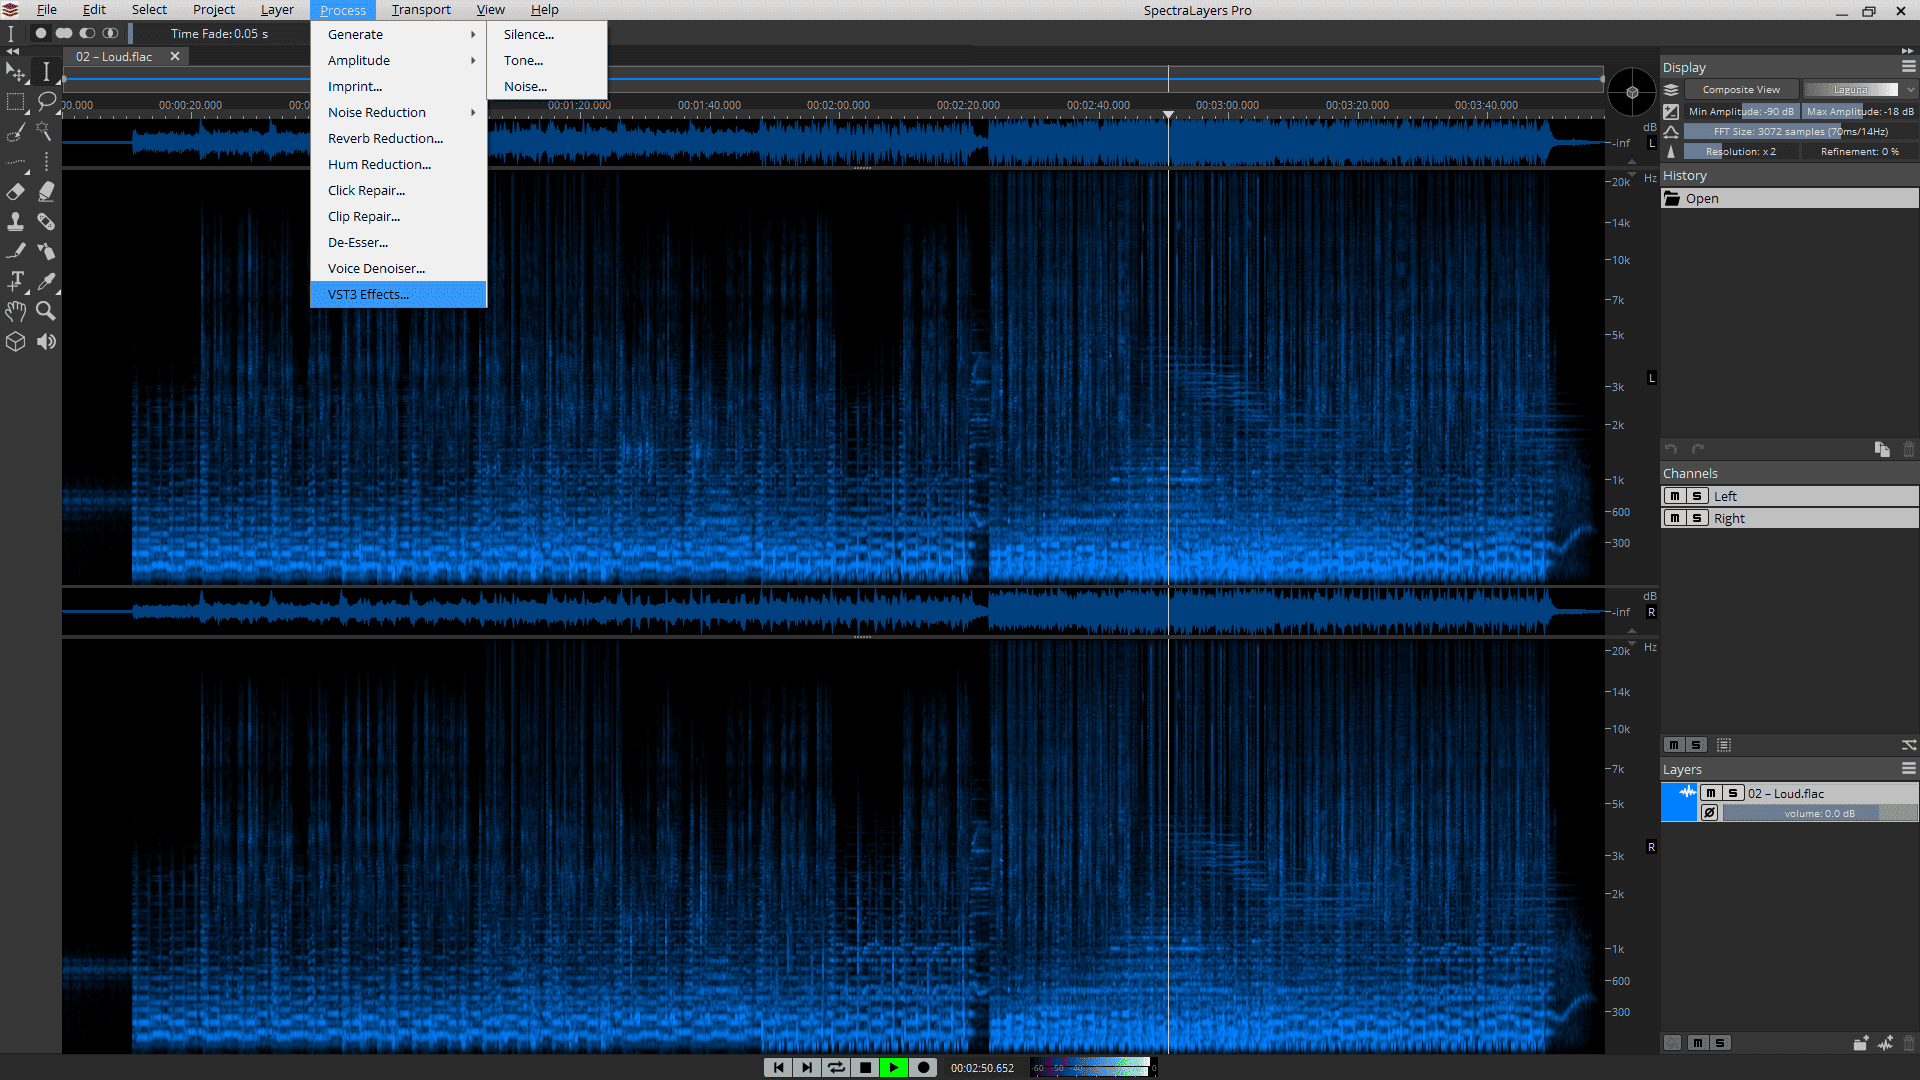This screenshot has height=1080, width=1920.
Task: Start playback with the green play button
Action: 894,1067
